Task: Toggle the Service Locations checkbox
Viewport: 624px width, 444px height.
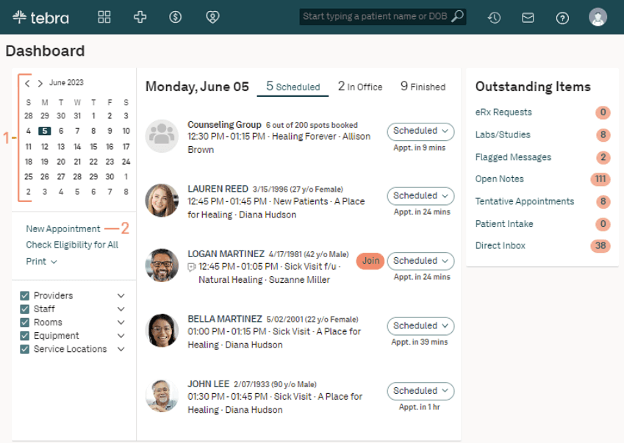Action: (26, 350)
